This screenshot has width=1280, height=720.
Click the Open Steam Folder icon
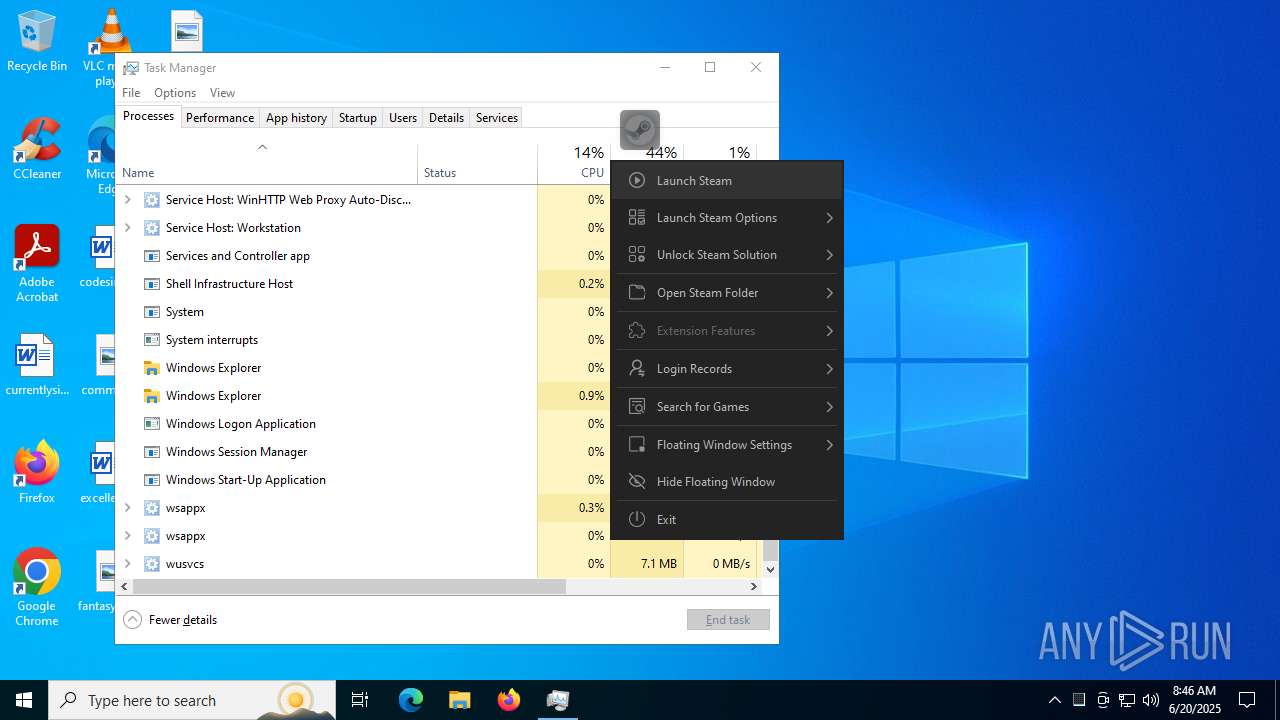click(637, 293)
